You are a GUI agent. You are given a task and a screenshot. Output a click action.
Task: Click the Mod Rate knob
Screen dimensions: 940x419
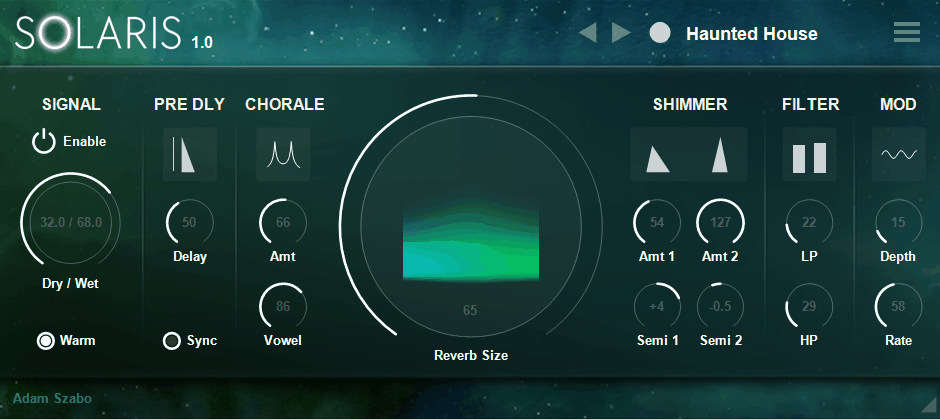click(x=899, y=306)
